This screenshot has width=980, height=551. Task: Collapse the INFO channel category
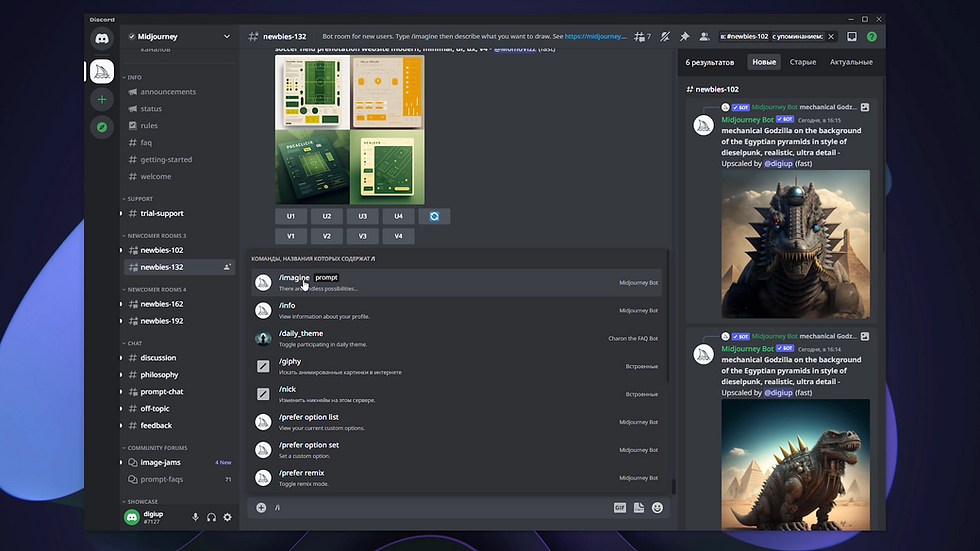[134, 77]
